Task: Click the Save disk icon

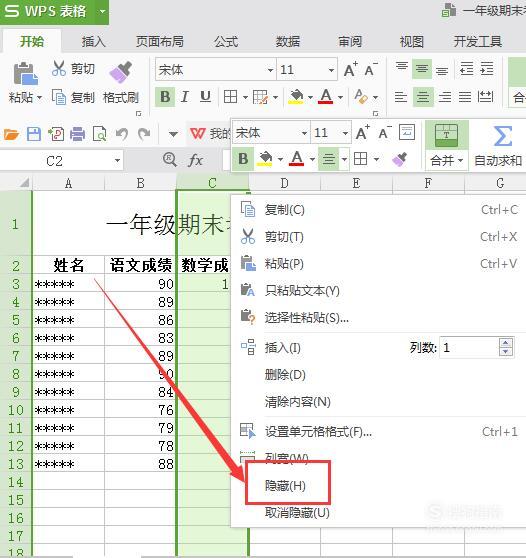Action: 34,134
